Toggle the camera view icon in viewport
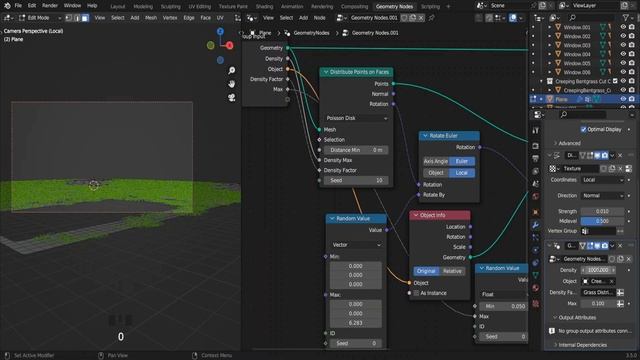Image resolution: width=640 pixels, height=360 pixels. 231,98
